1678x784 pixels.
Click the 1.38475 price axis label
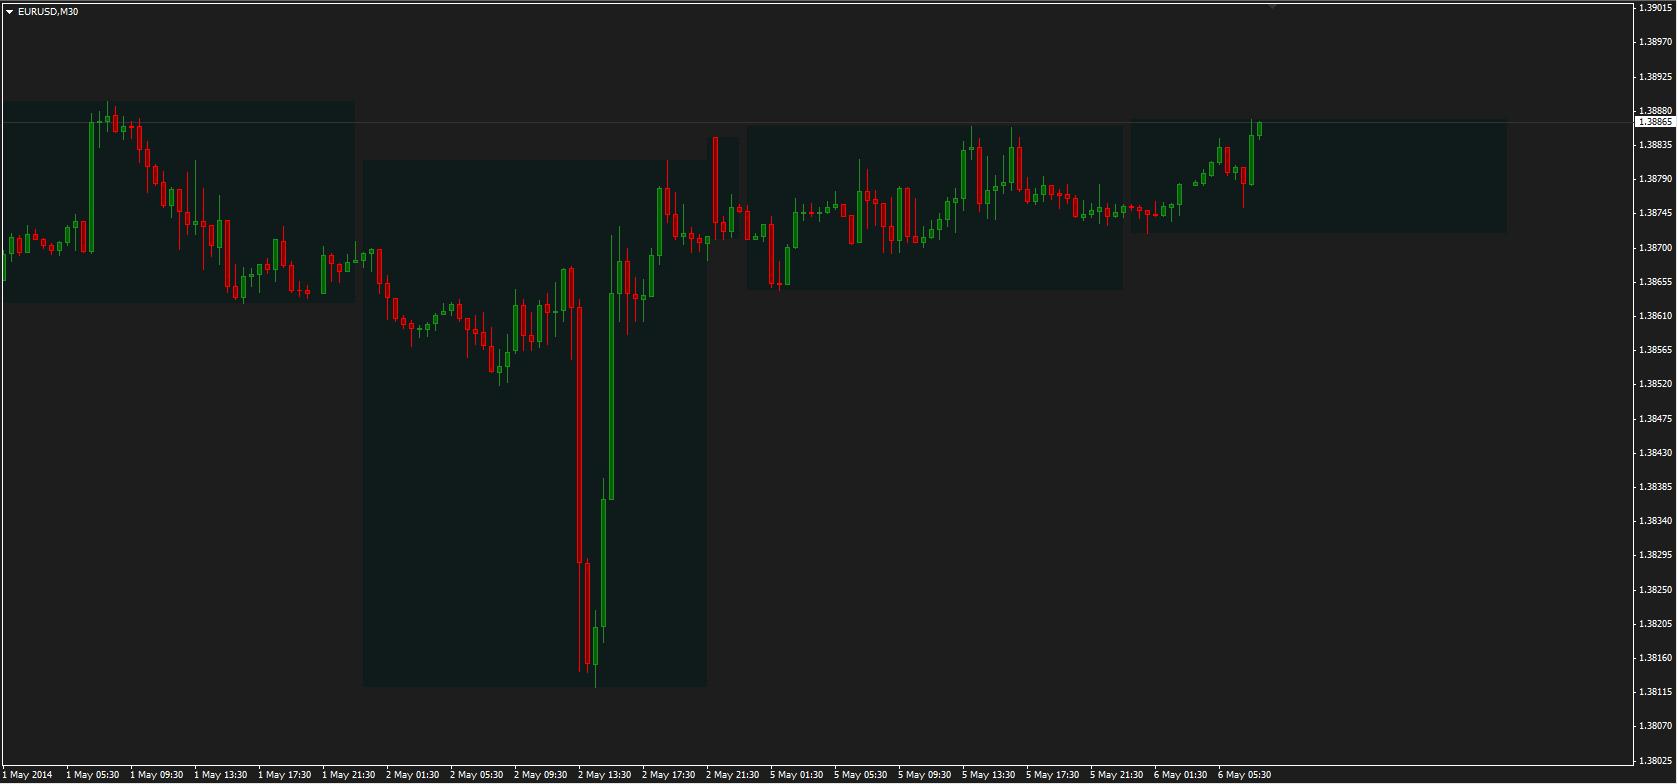1654,418
